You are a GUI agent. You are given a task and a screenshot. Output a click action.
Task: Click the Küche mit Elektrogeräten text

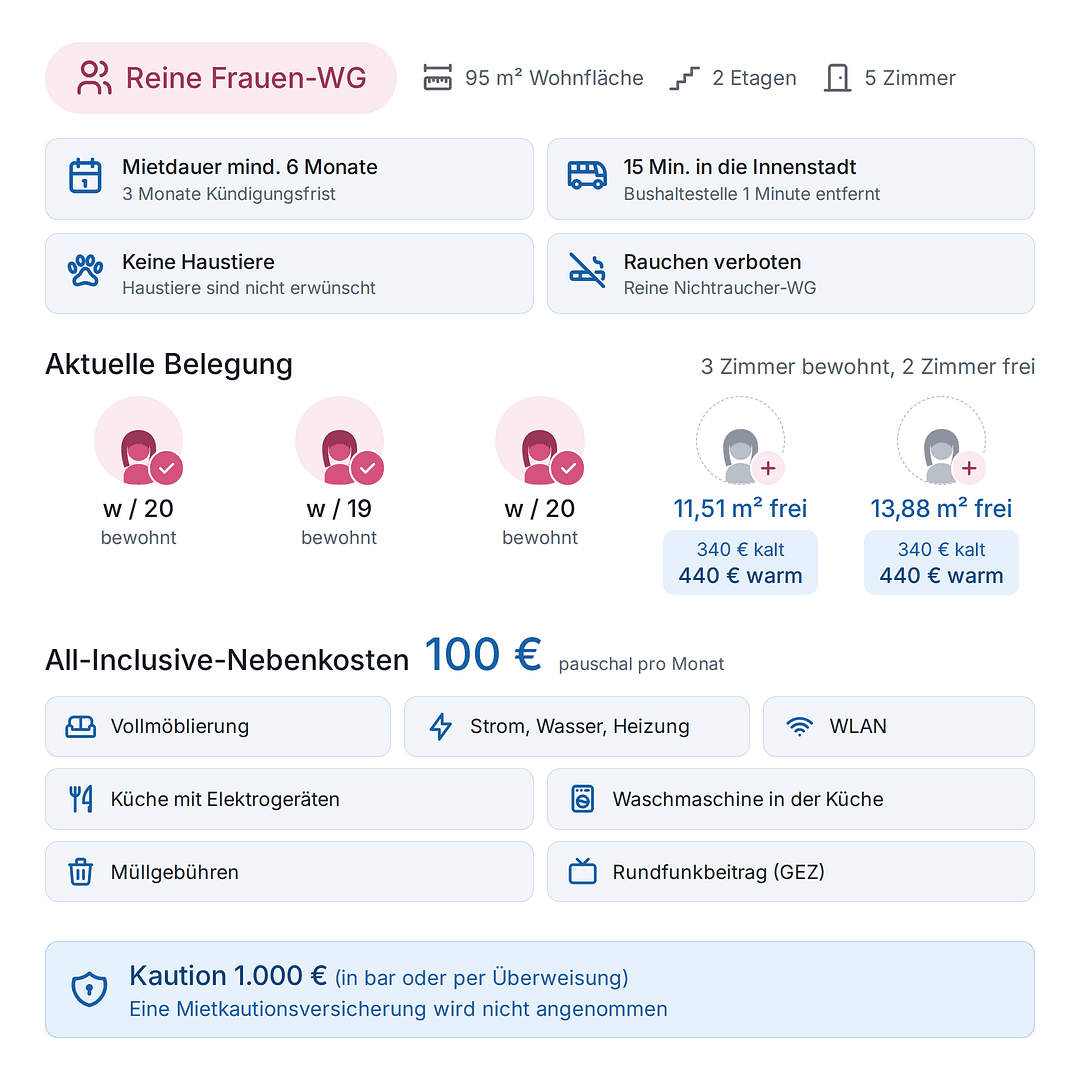(225, 799)
